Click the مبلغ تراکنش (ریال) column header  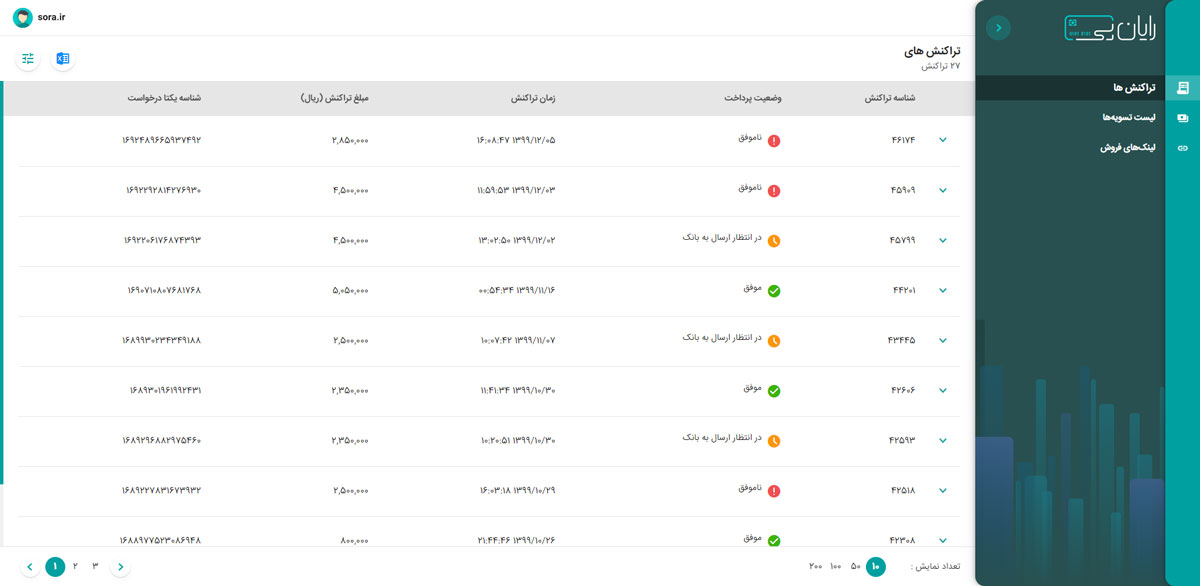point(335,98)
